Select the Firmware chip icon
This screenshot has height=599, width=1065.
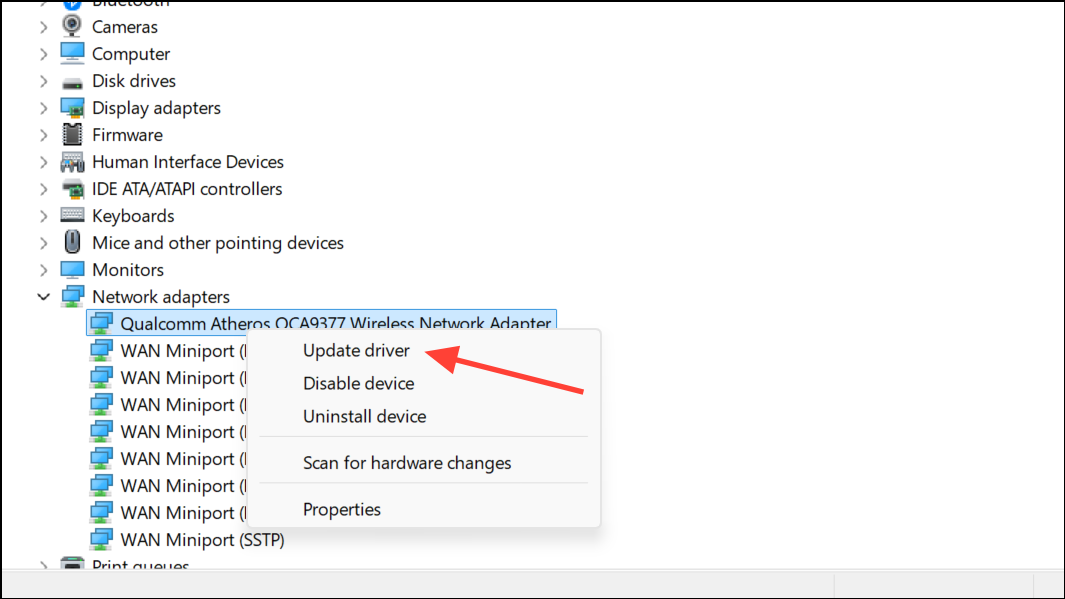click(x=72, y=134)
